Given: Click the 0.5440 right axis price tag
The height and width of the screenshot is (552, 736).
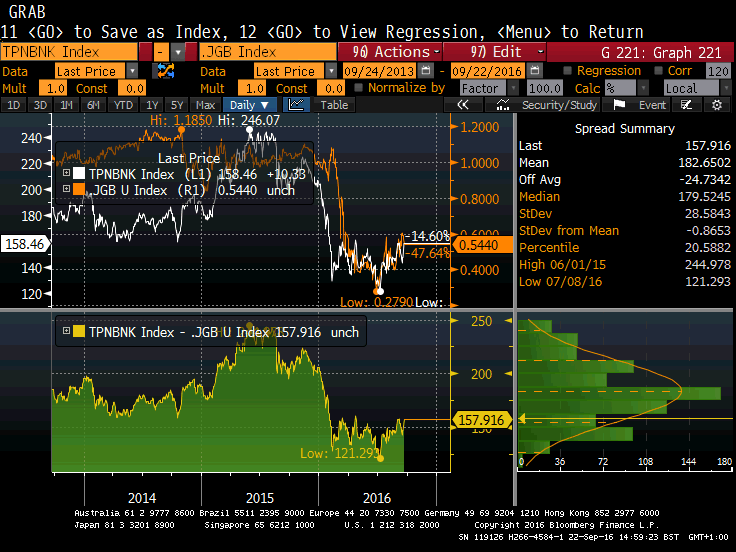Looking at the screenshot, I should pyautogui.click(x=483, y=245).
